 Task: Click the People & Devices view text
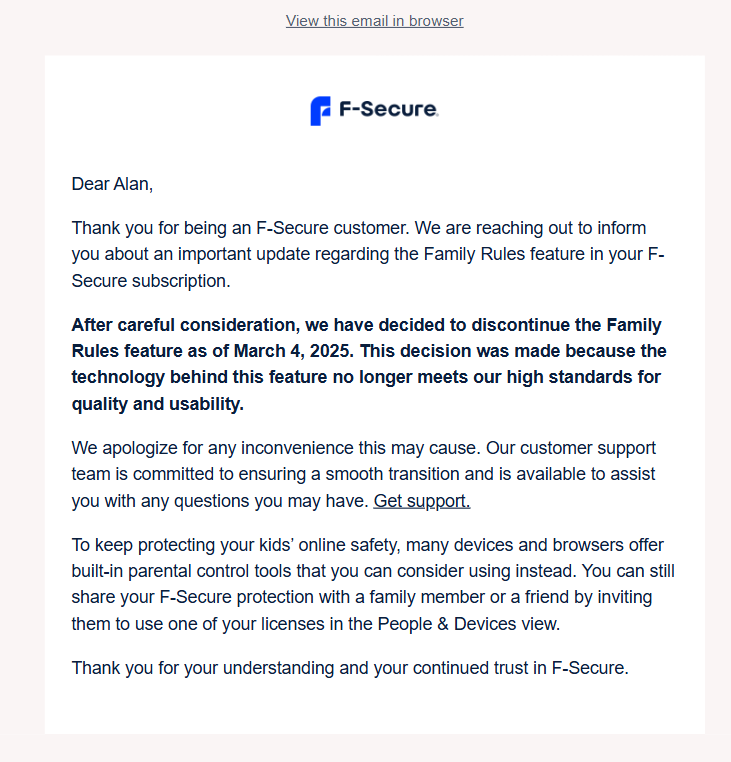pos(469,624)
